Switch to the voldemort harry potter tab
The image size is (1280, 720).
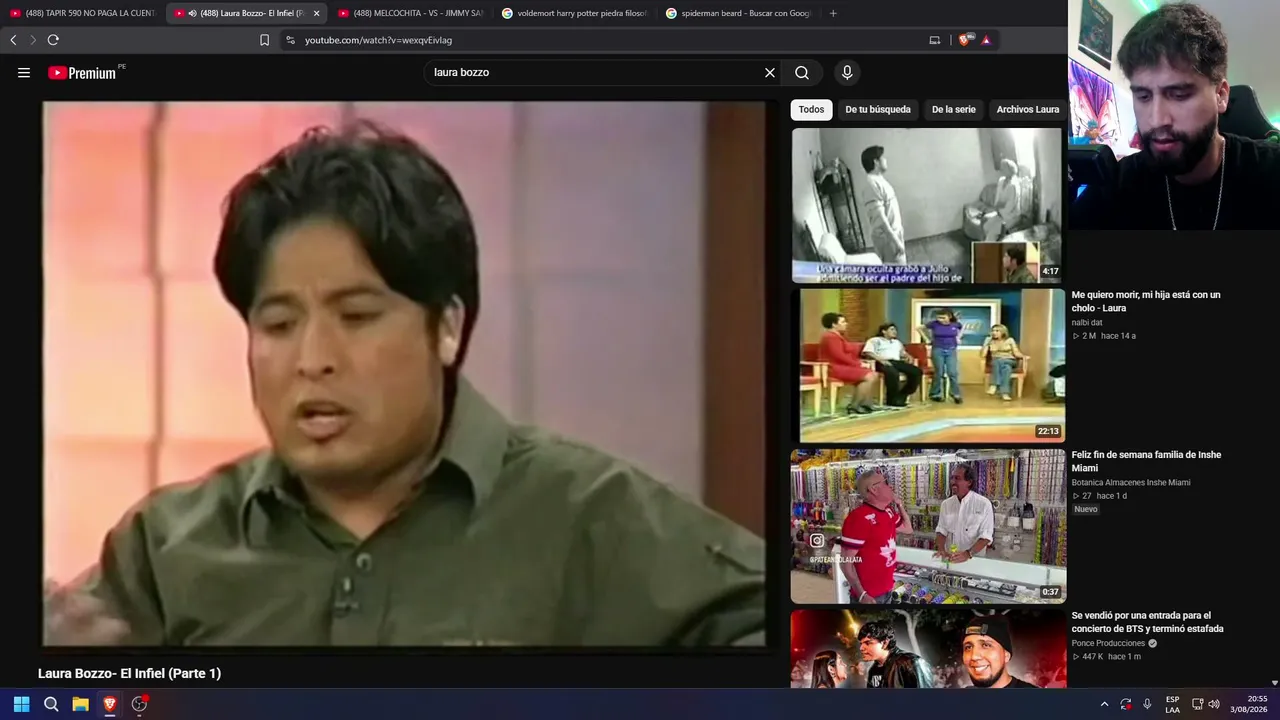coord(574,13)
